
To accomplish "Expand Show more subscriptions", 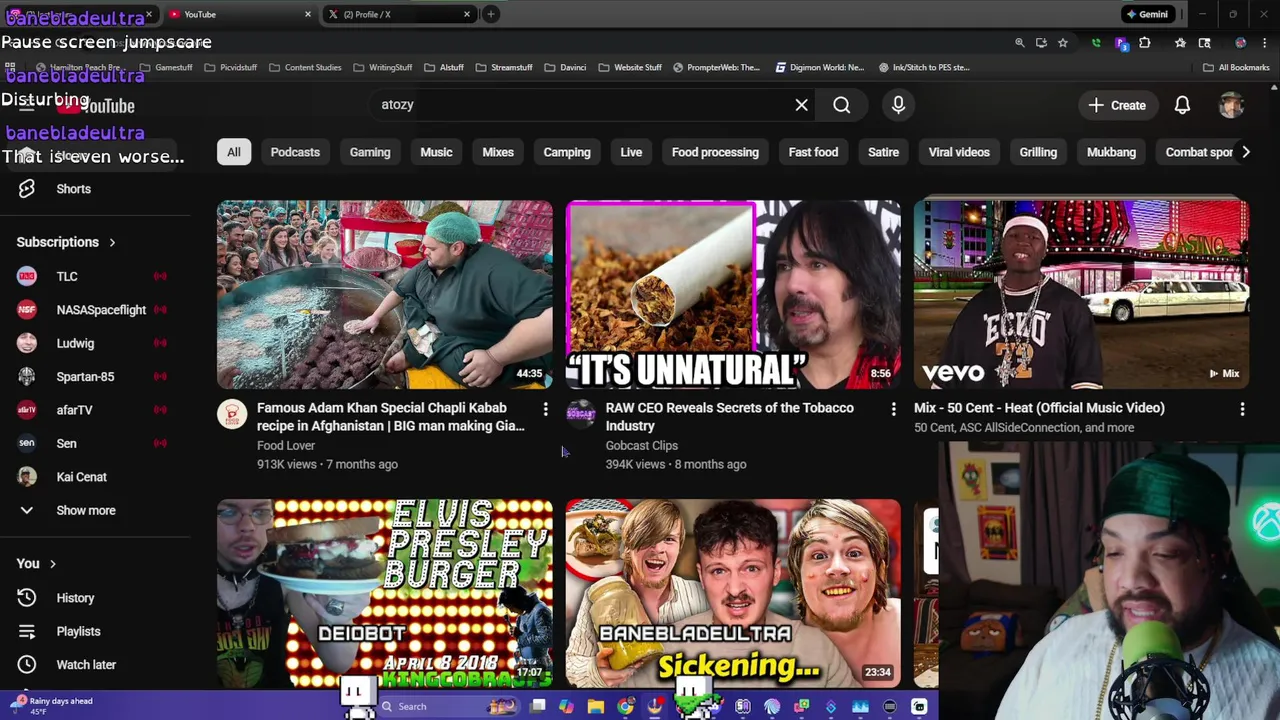I will click(86, 510).
